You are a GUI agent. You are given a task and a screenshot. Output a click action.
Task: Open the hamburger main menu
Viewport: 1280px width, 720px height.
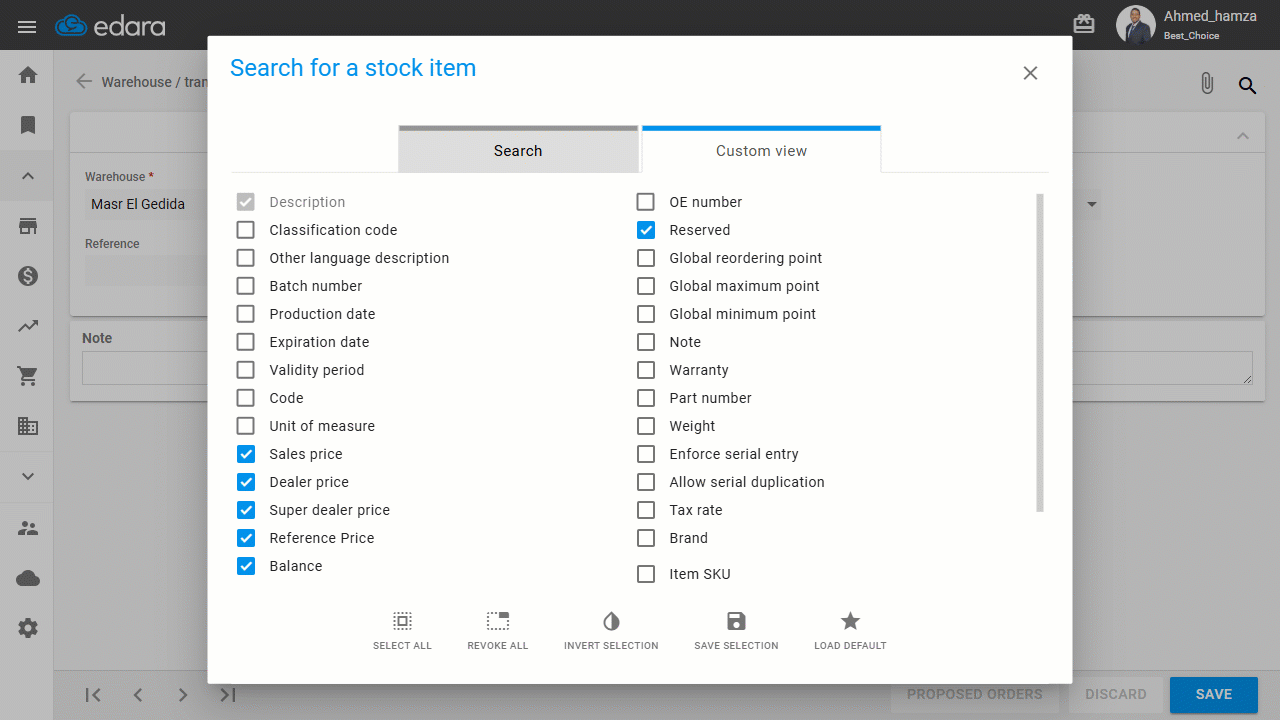pyautogui.click(x=27, y=26)
